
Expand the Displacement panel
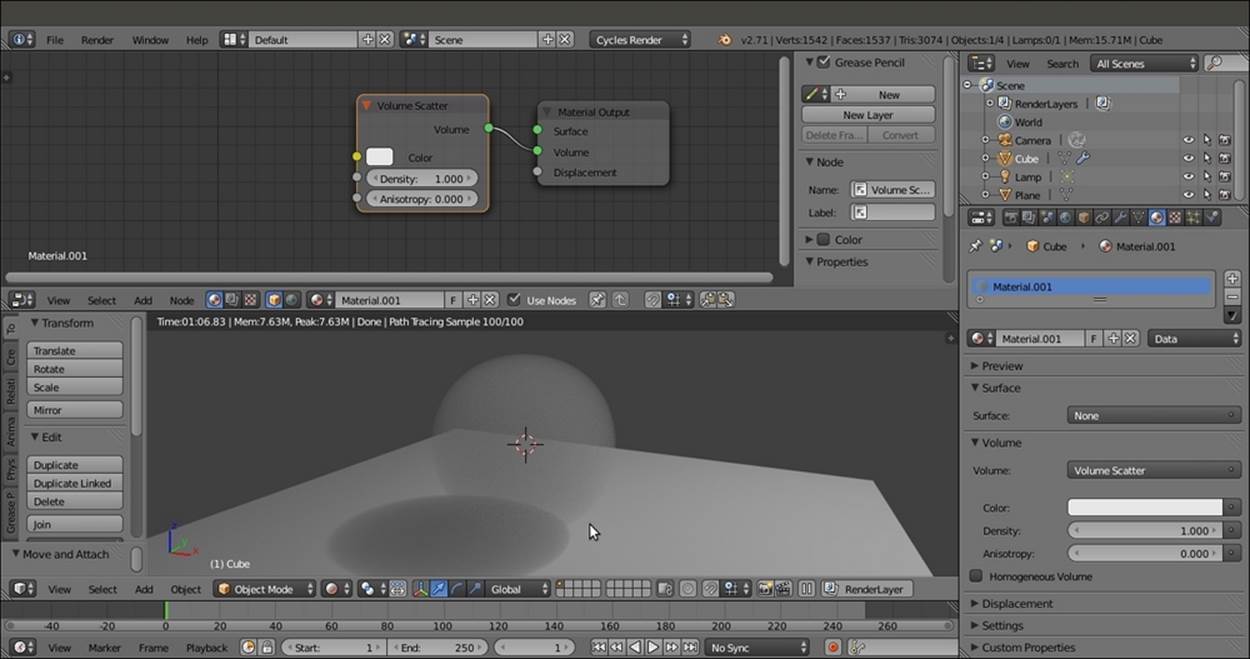pos(1017,604)
